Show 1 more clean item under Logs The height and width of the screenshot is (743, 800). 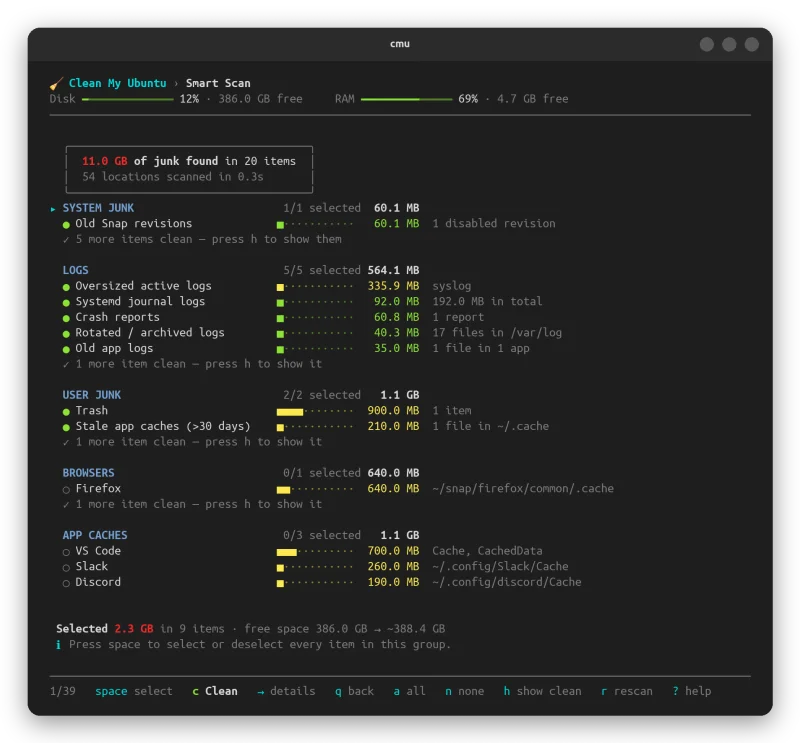coord(192,363)
